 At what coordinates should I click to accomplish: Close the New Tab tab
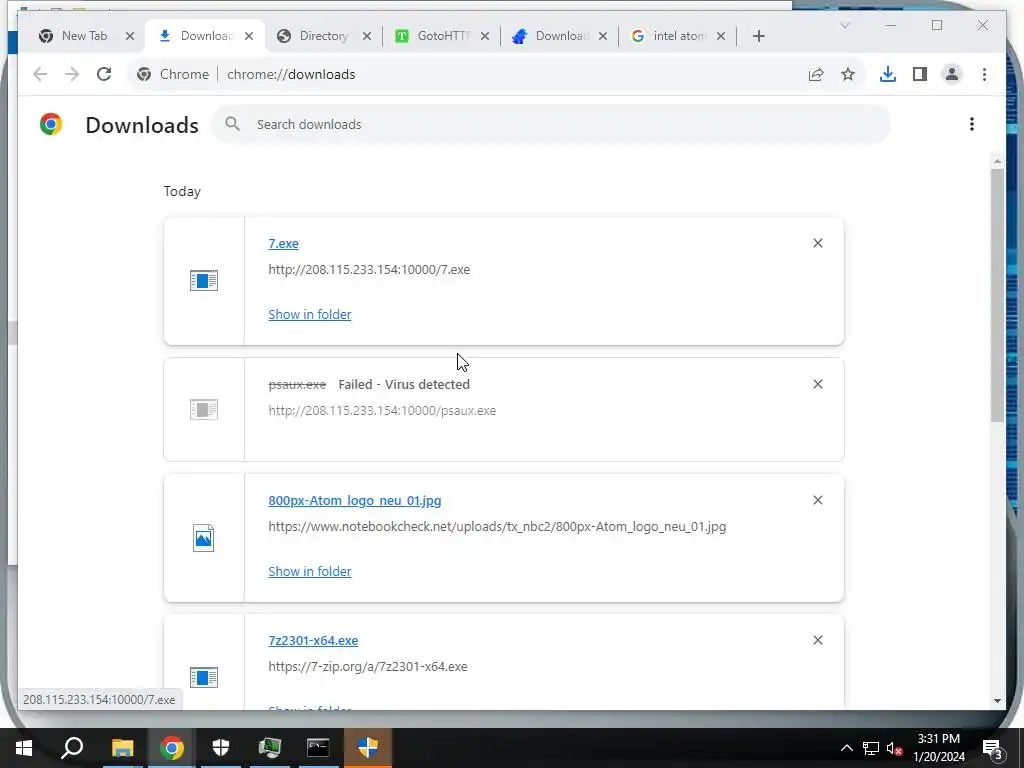pos(130,36)
